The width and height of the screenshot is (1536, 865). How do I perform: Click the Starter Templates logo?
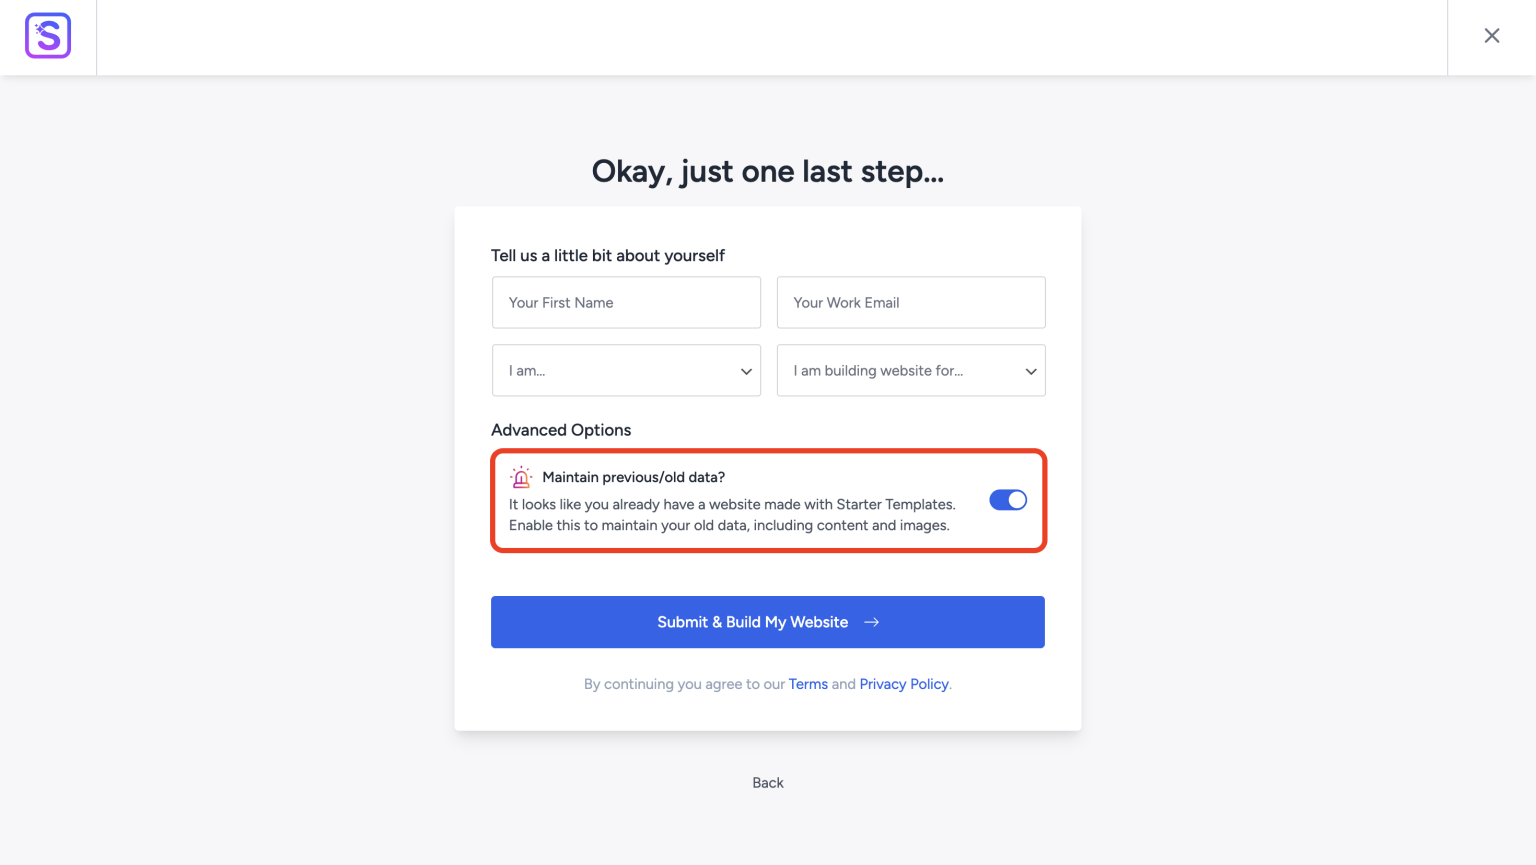(x=47, y=36)
